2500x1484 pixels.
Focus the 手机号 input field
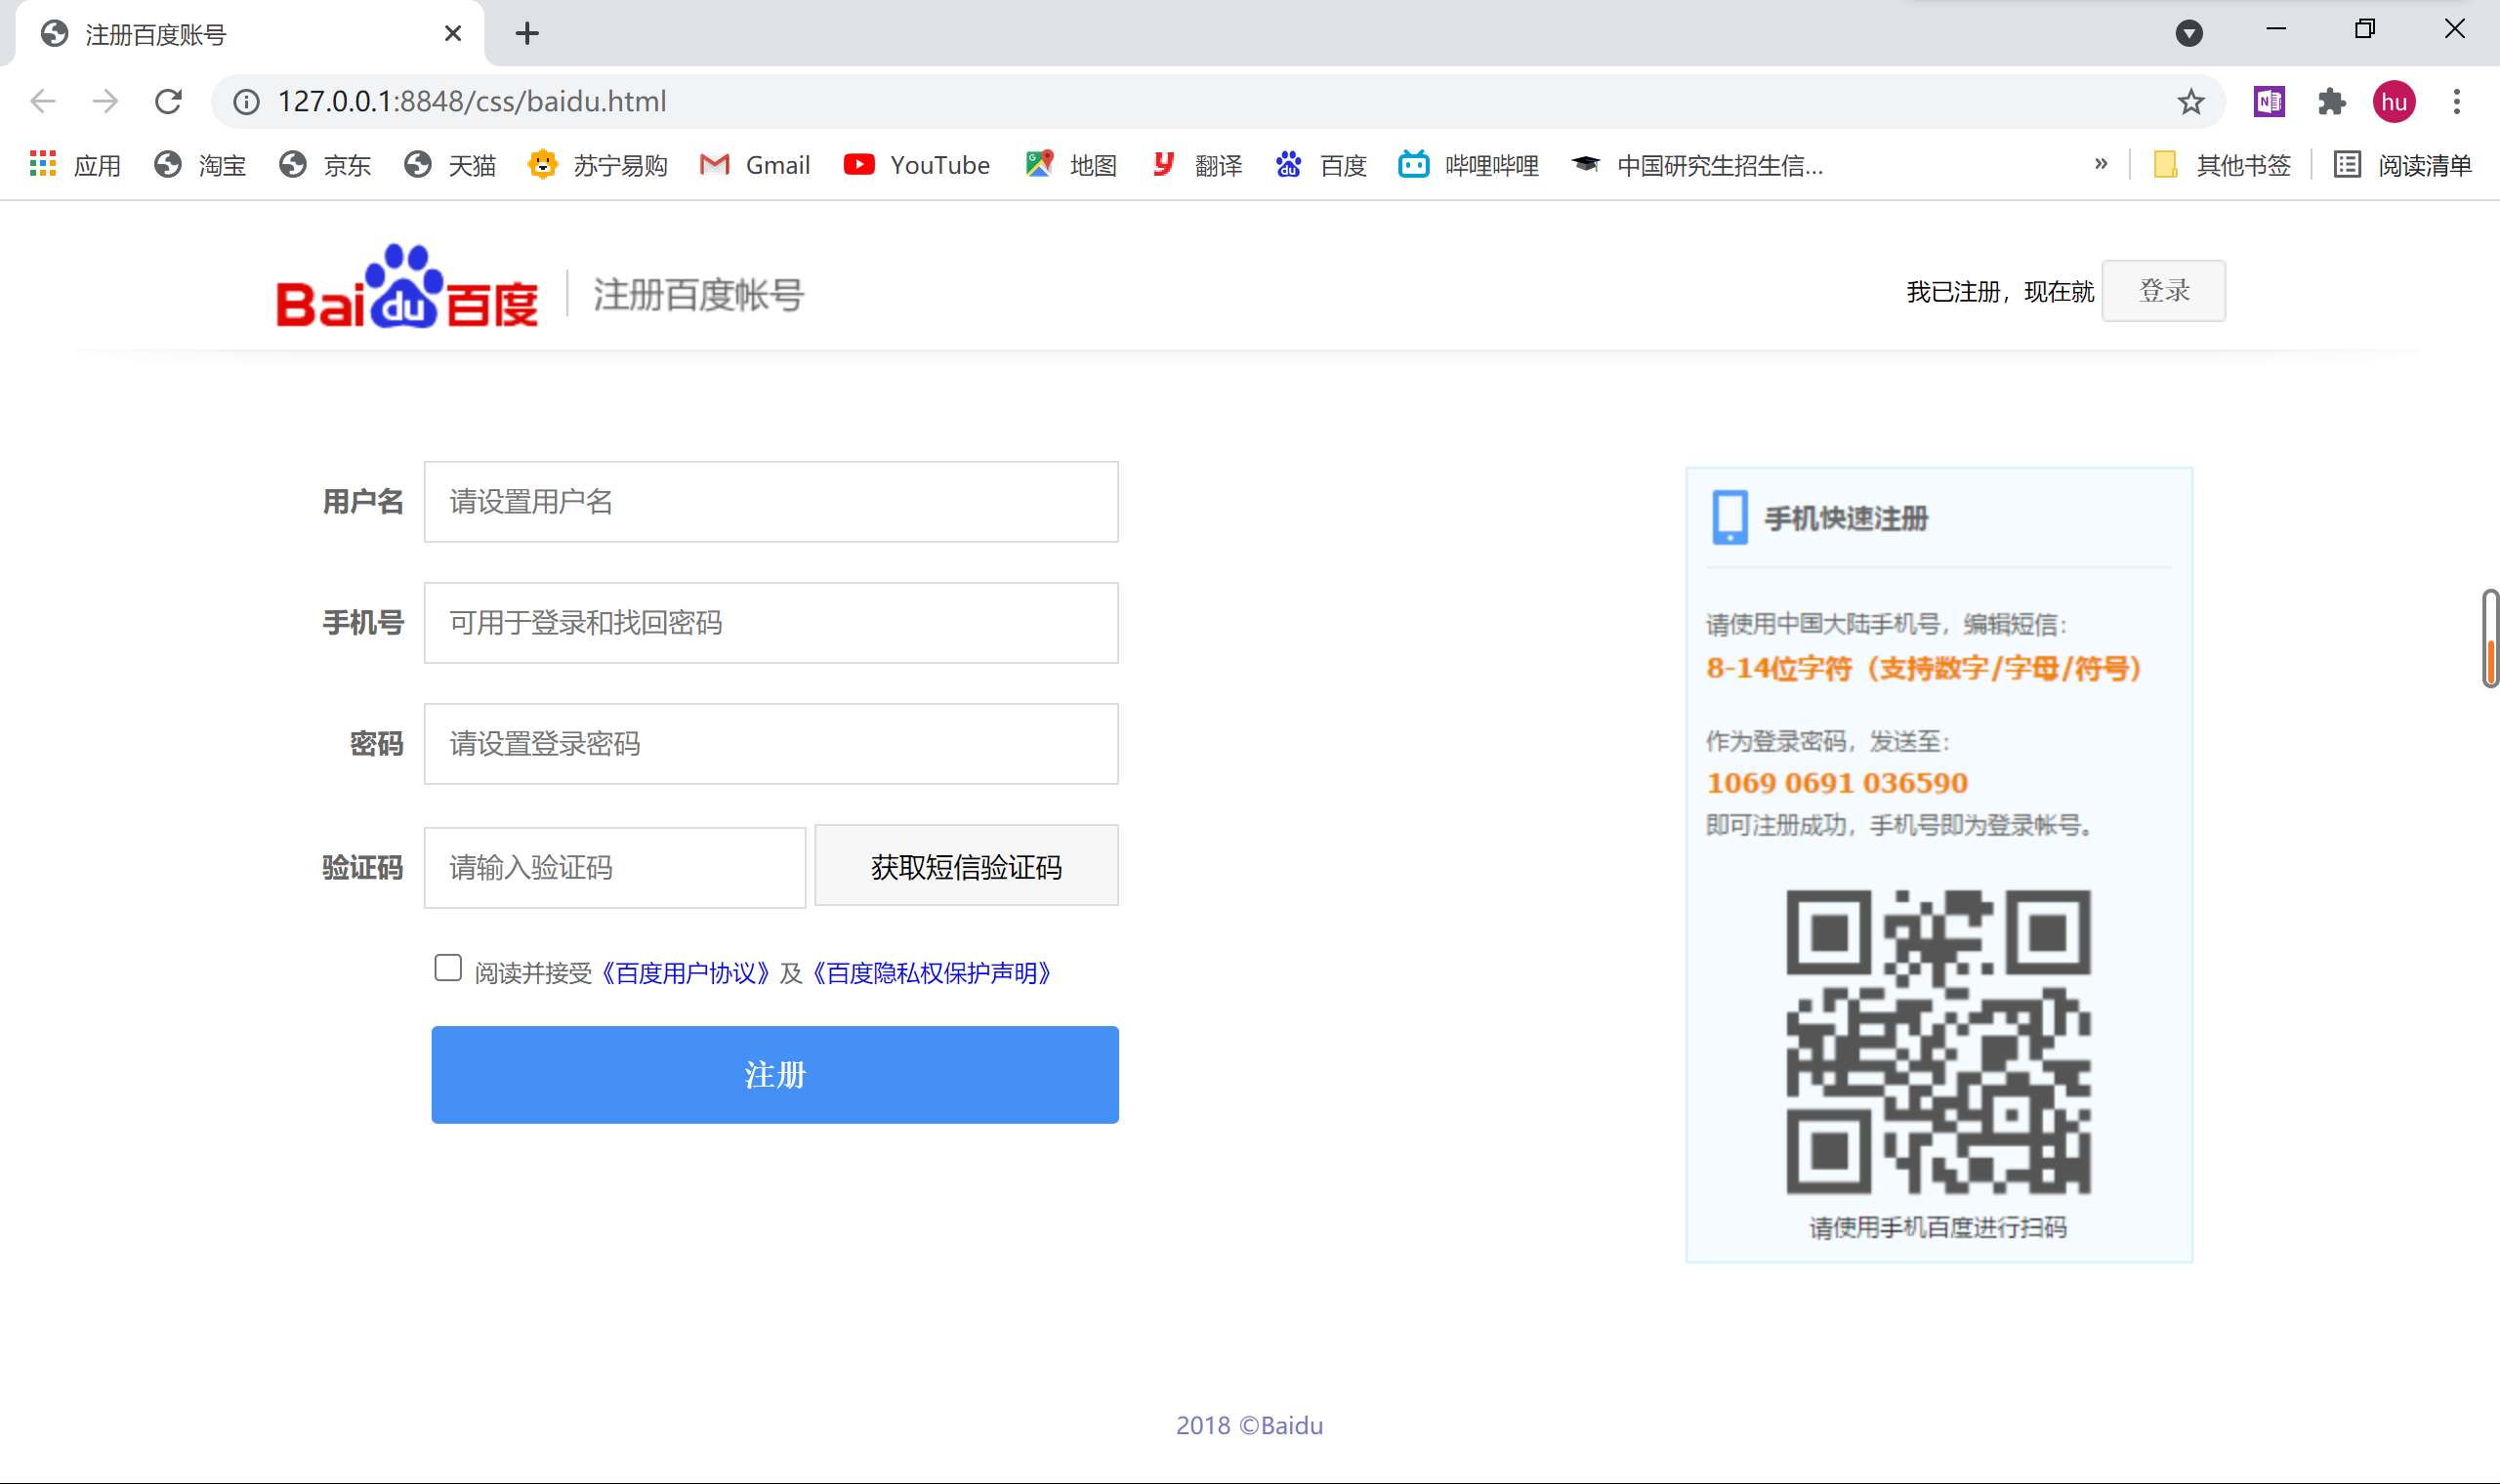pyautogui.click(x=771, y=623)
